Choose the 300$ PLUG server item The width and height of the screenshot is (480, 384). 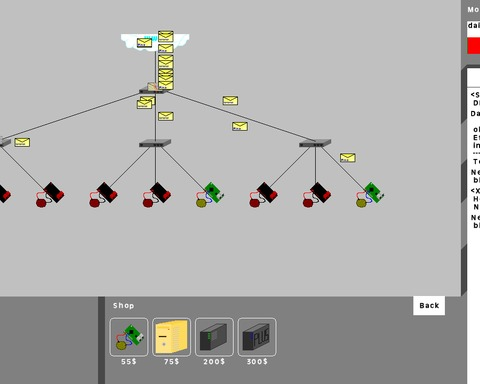pos(257,337)
